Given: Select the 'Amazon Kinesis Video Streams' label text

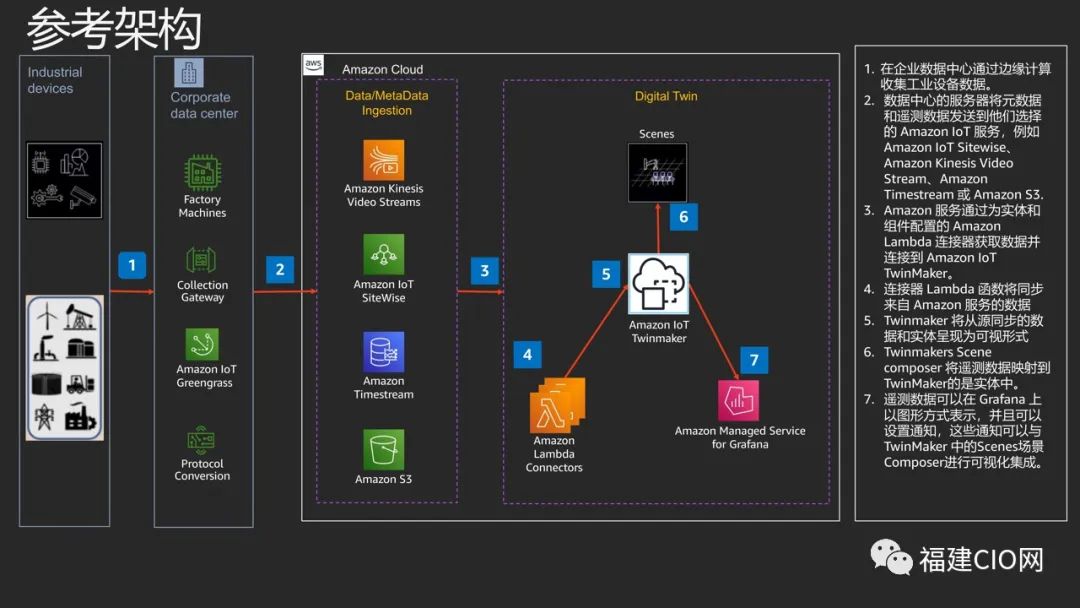Looking at the screenshot, I should 384,195.
